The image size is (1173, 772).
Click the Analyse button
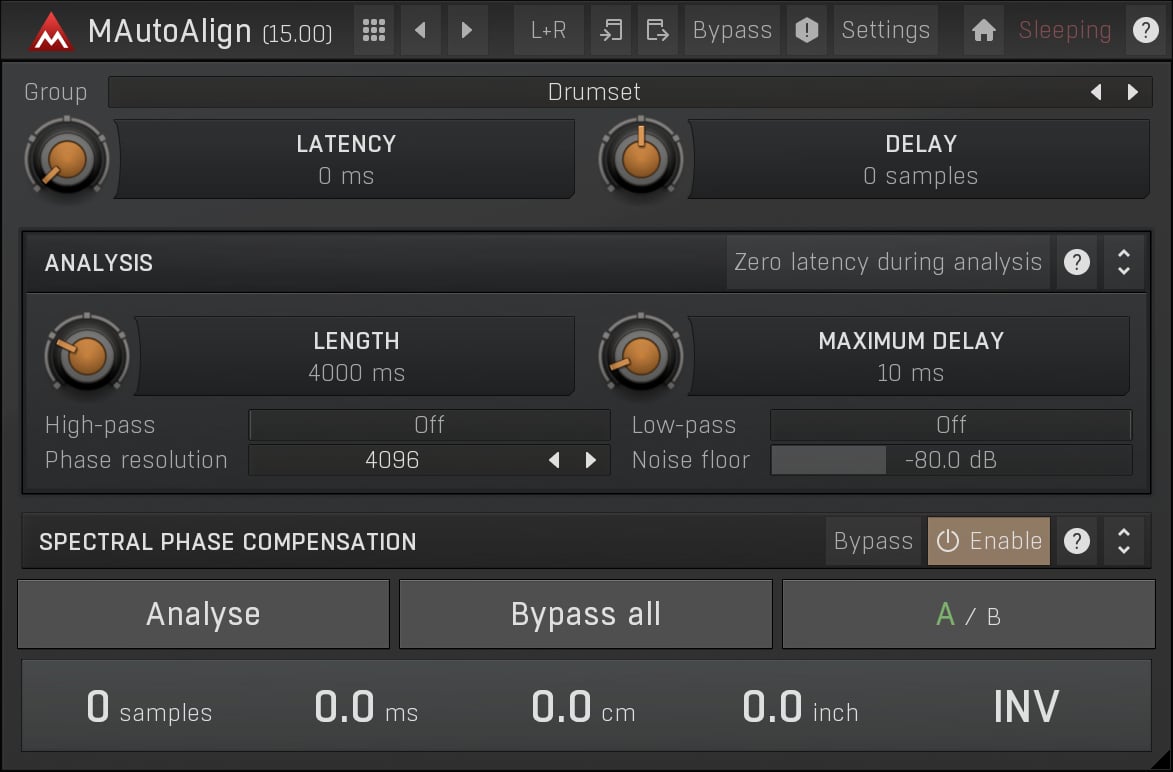click(x=203, y=614)
